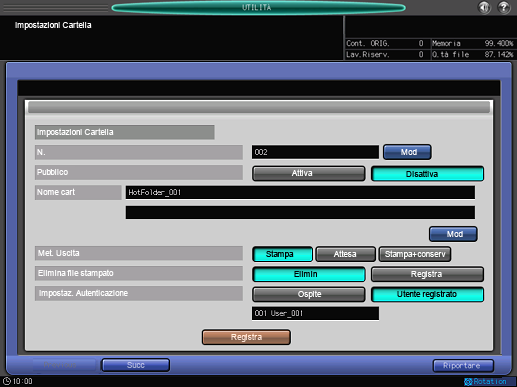This screenshot has height=387, width=517.
Task: Click Mod button below folder name fields
Action: pyautogui.click(x=453, y=234)
